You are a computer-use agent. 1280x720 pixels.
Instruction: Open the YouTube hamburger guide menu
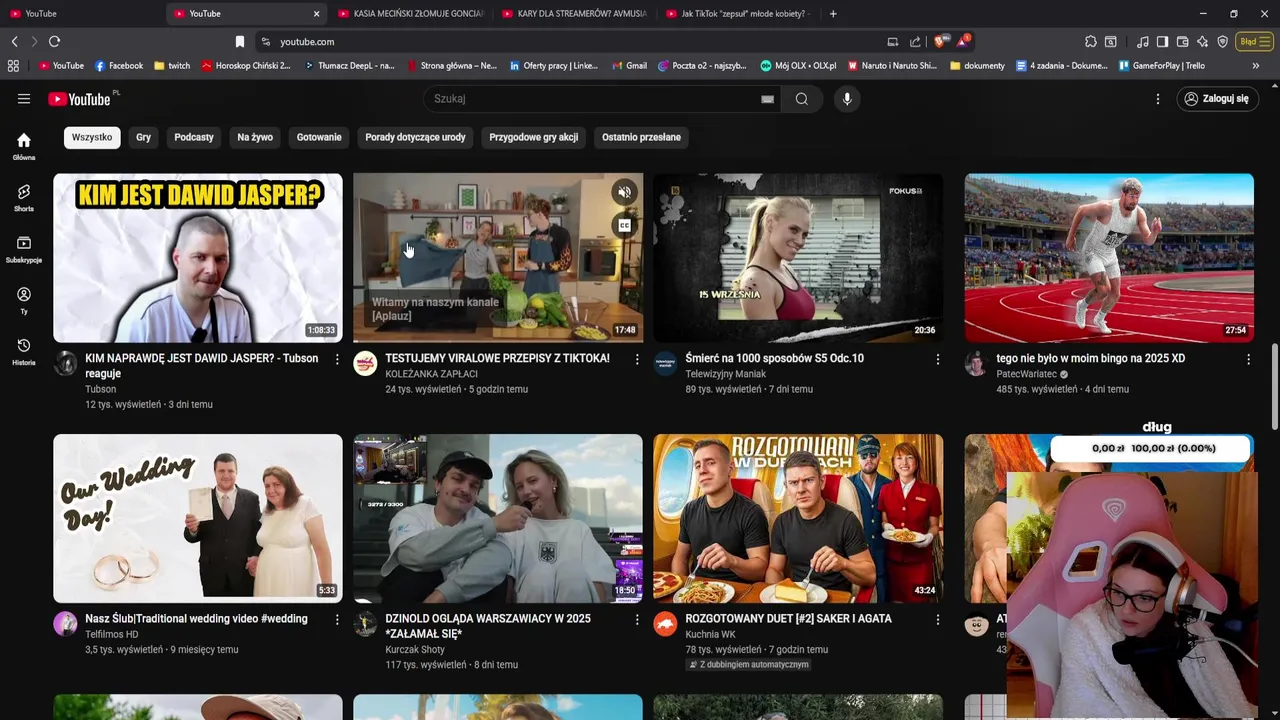[x=24, y=99]
